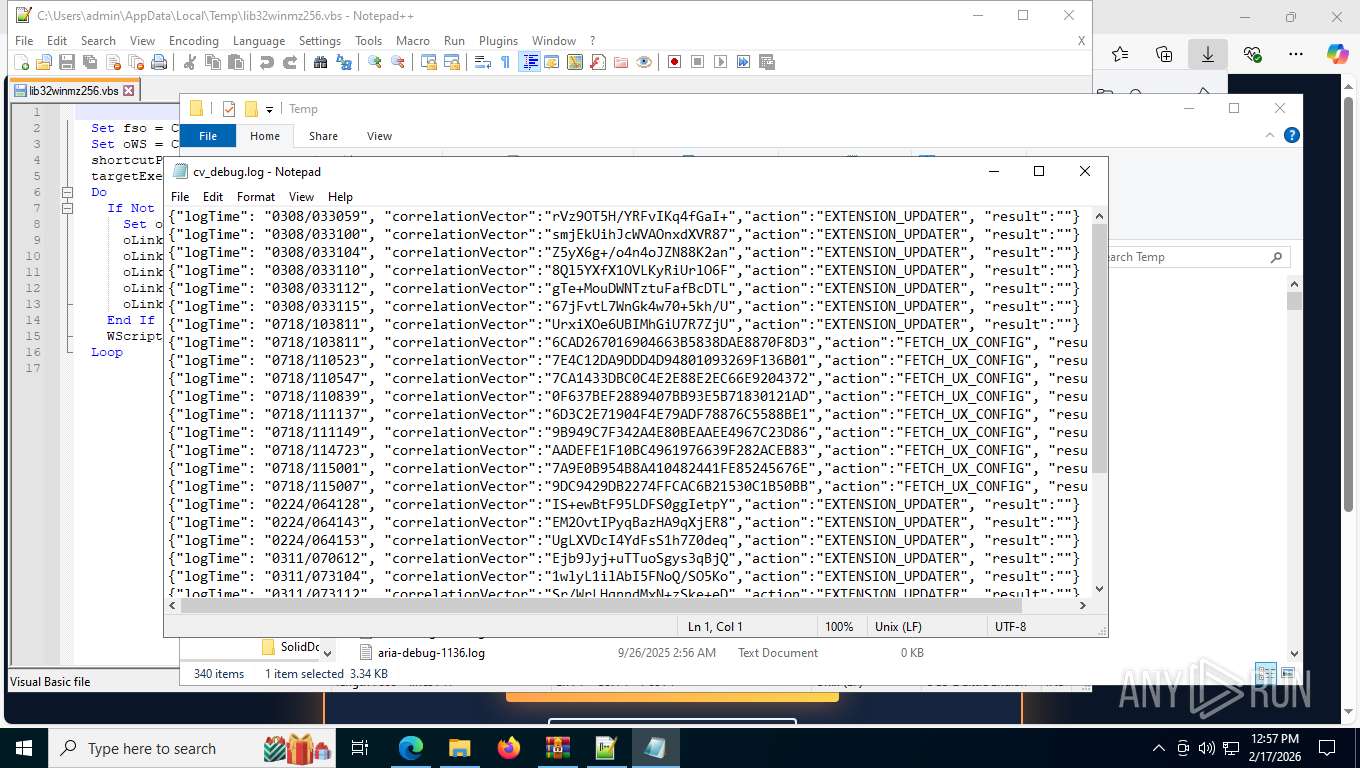Collapse the If Not fold marker
Viewport: 1360px width, 768px height.
pyautogui.click(x=67, y=208)
